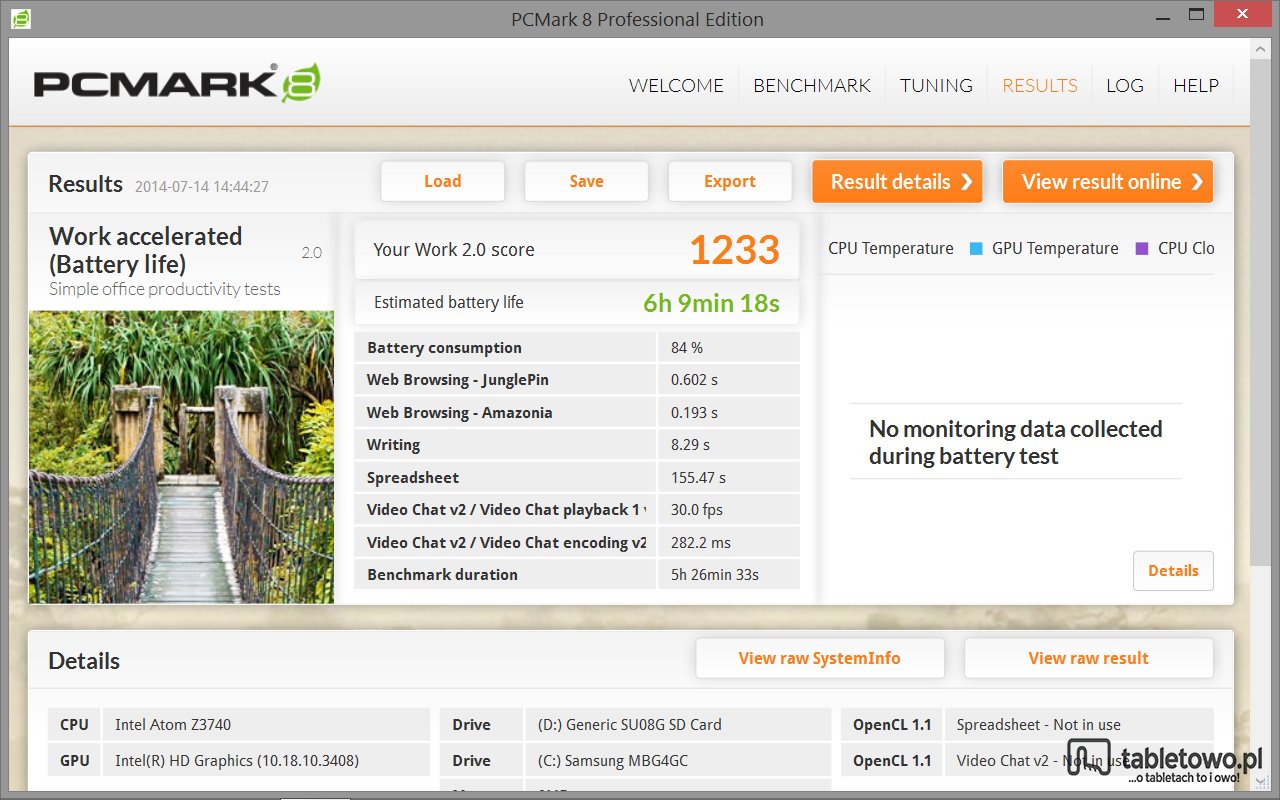1280x800 pixels.
Task: Click the purple CPU Clock legend square
Action: tap(1142, 248)
